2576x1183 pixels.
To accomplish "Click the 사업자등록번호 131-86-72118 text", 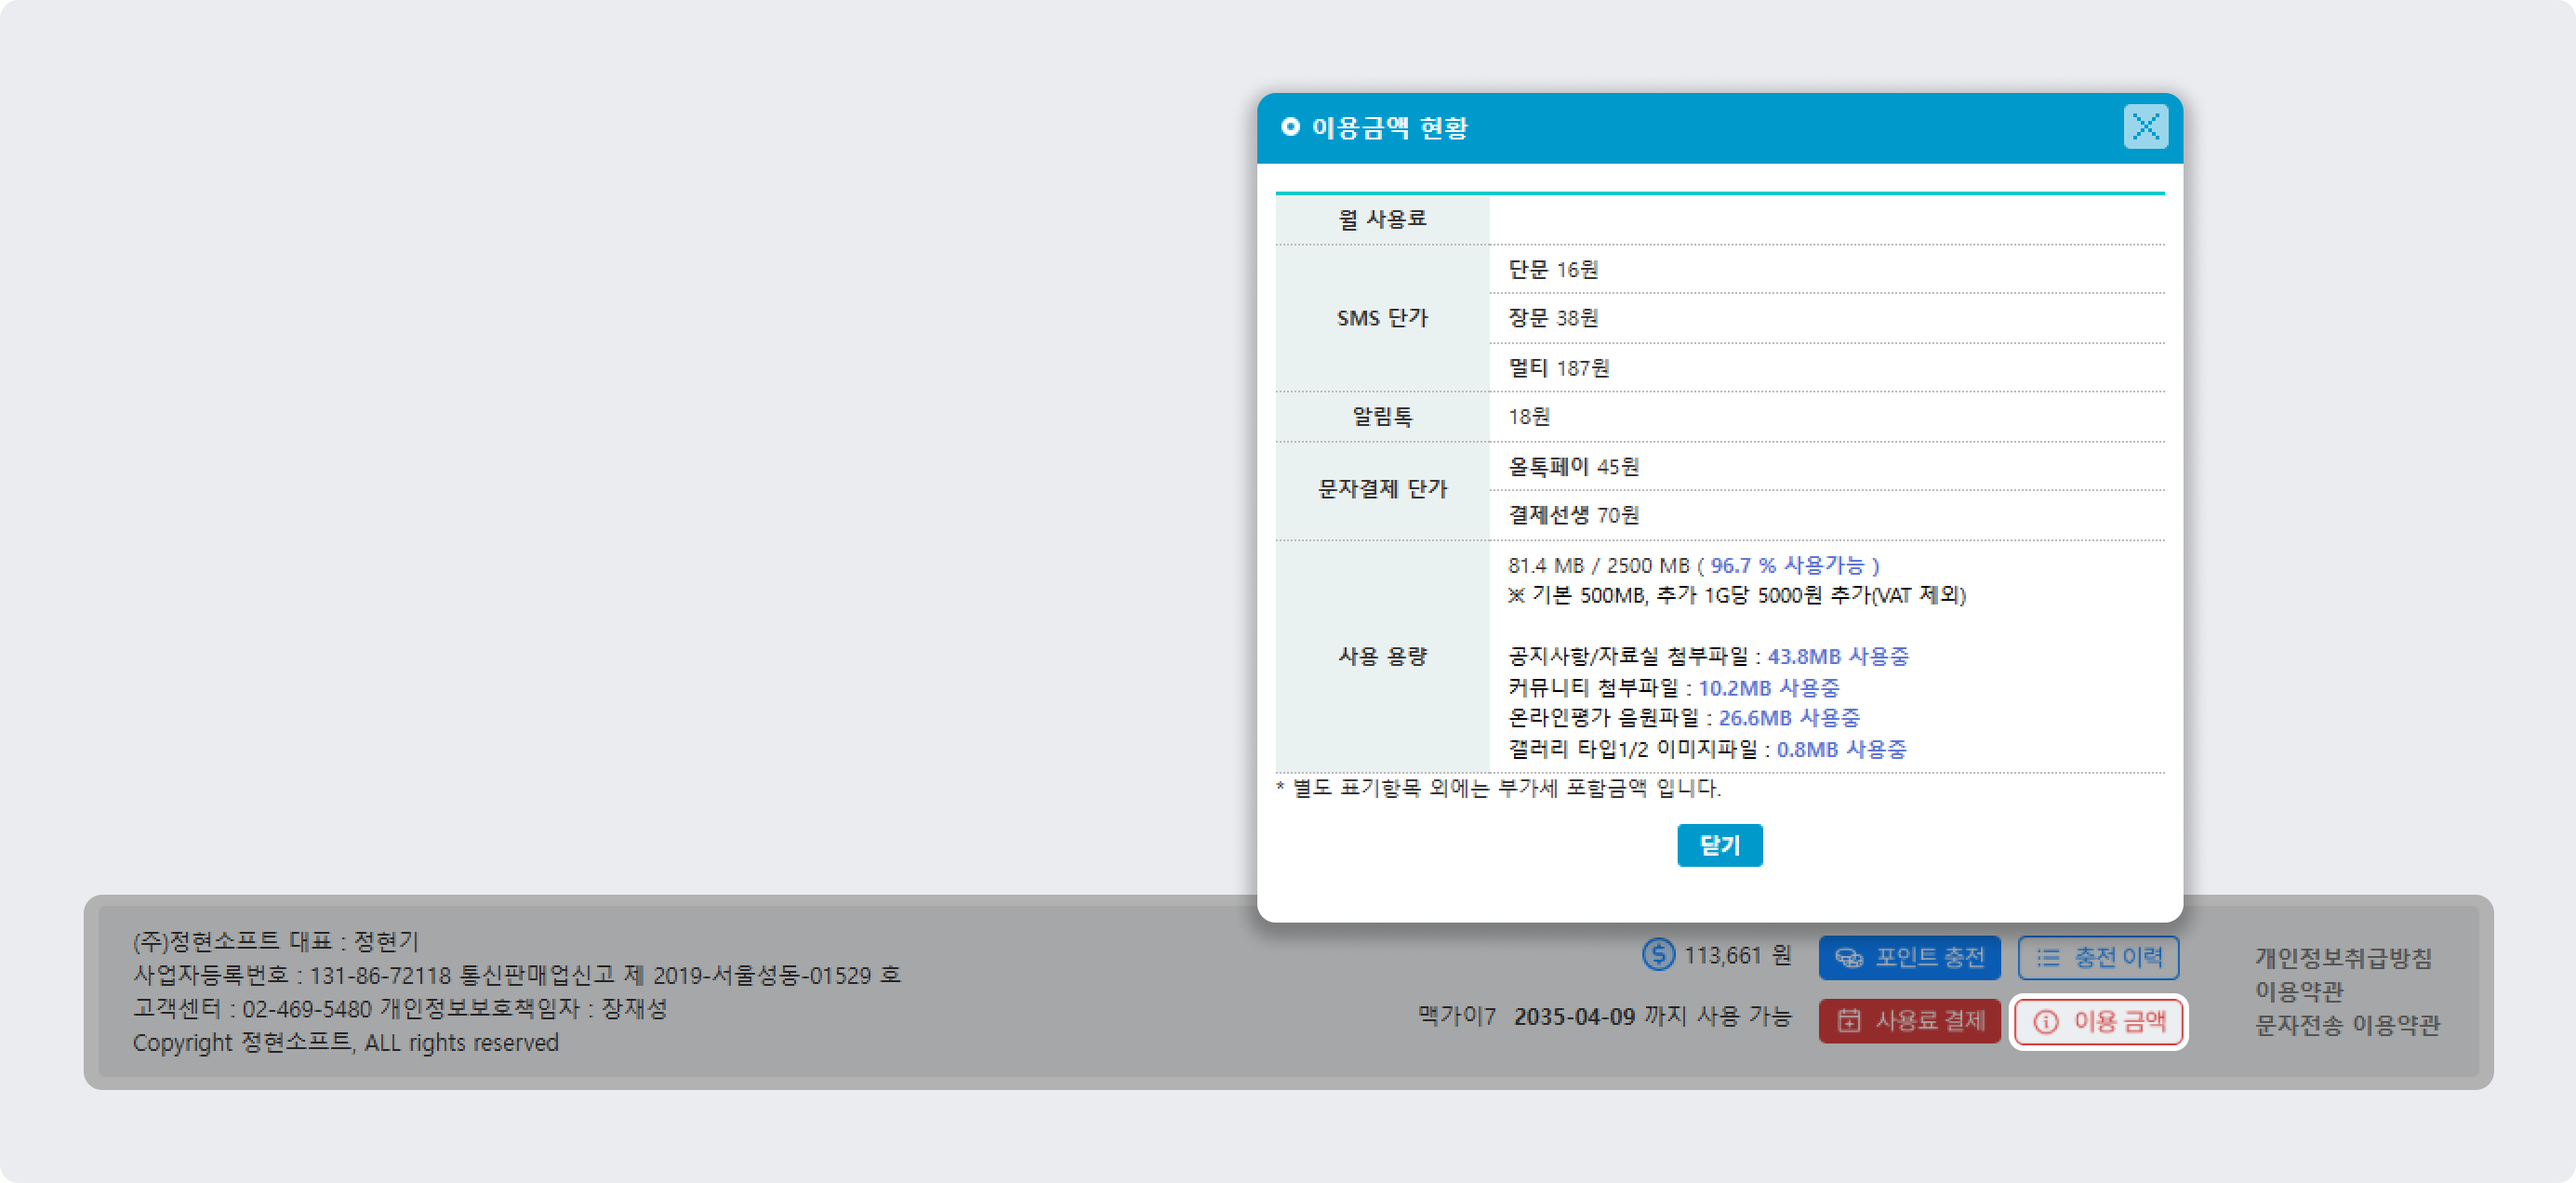I will pyautogui.click(x=292, y=975).
